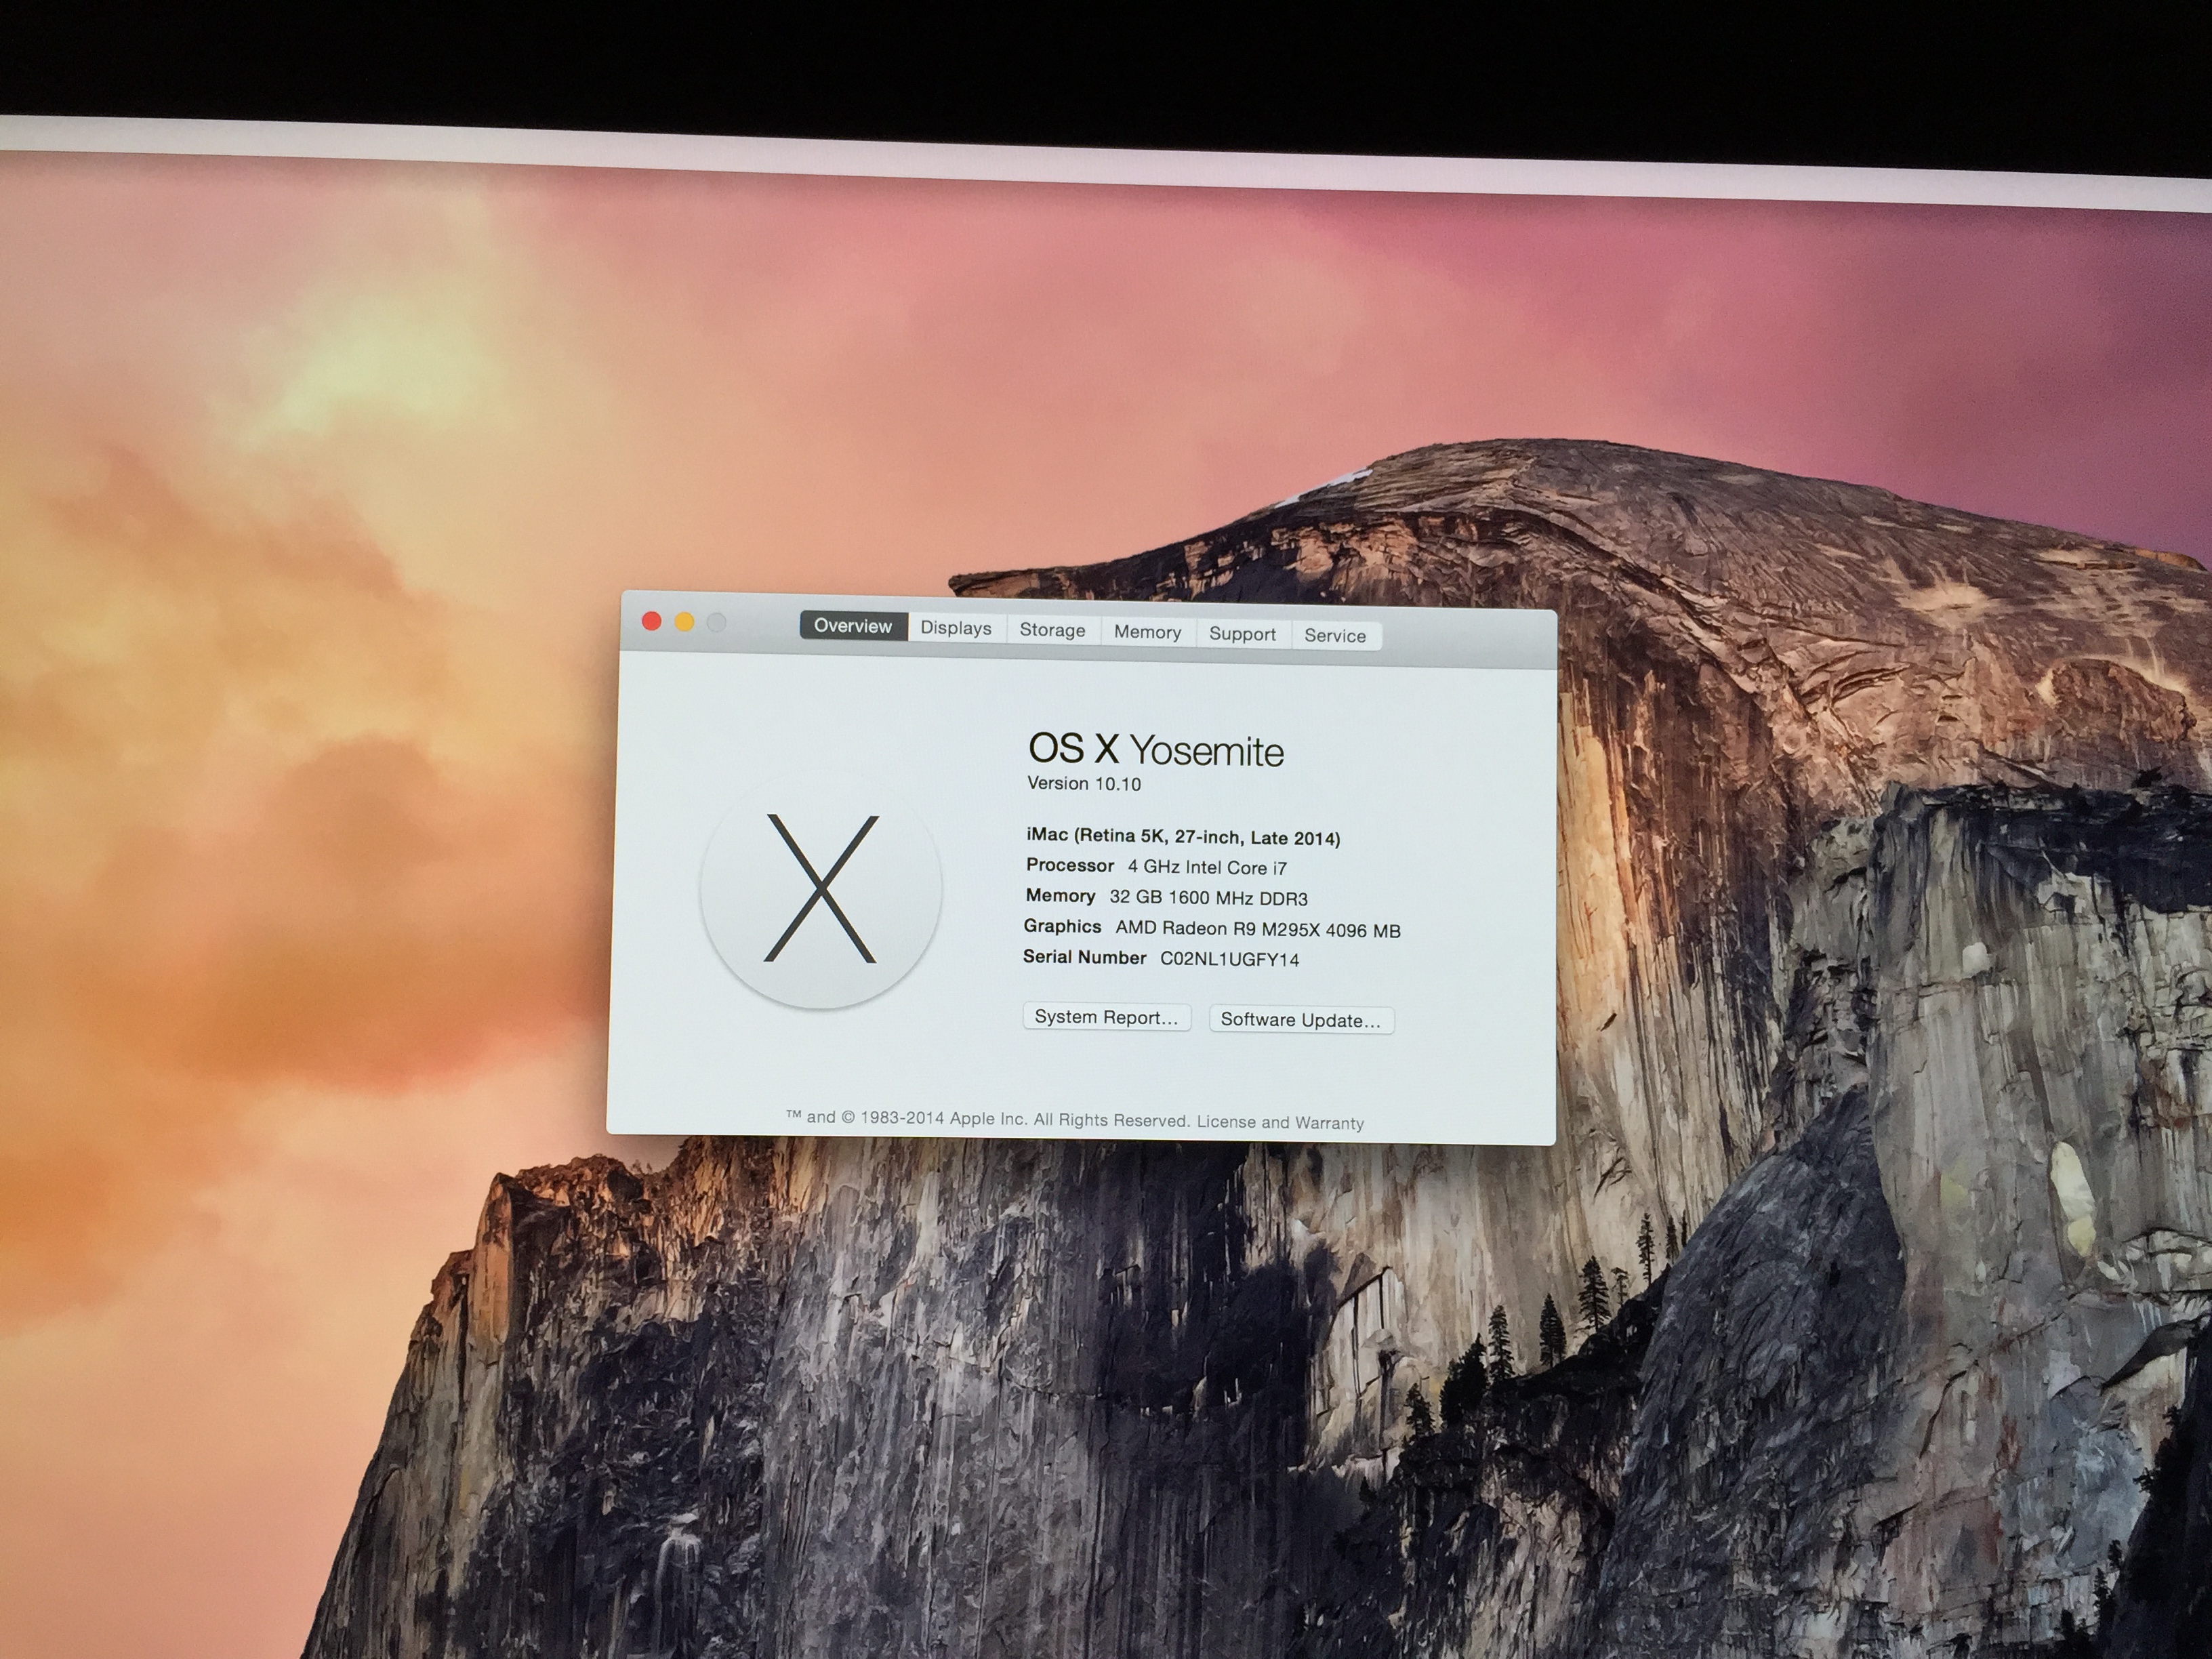Switch to the Overview tab
Image resolution: width=2212 pixels, height=1659 pixels.
pyautogui.click(x=853, y=626)
